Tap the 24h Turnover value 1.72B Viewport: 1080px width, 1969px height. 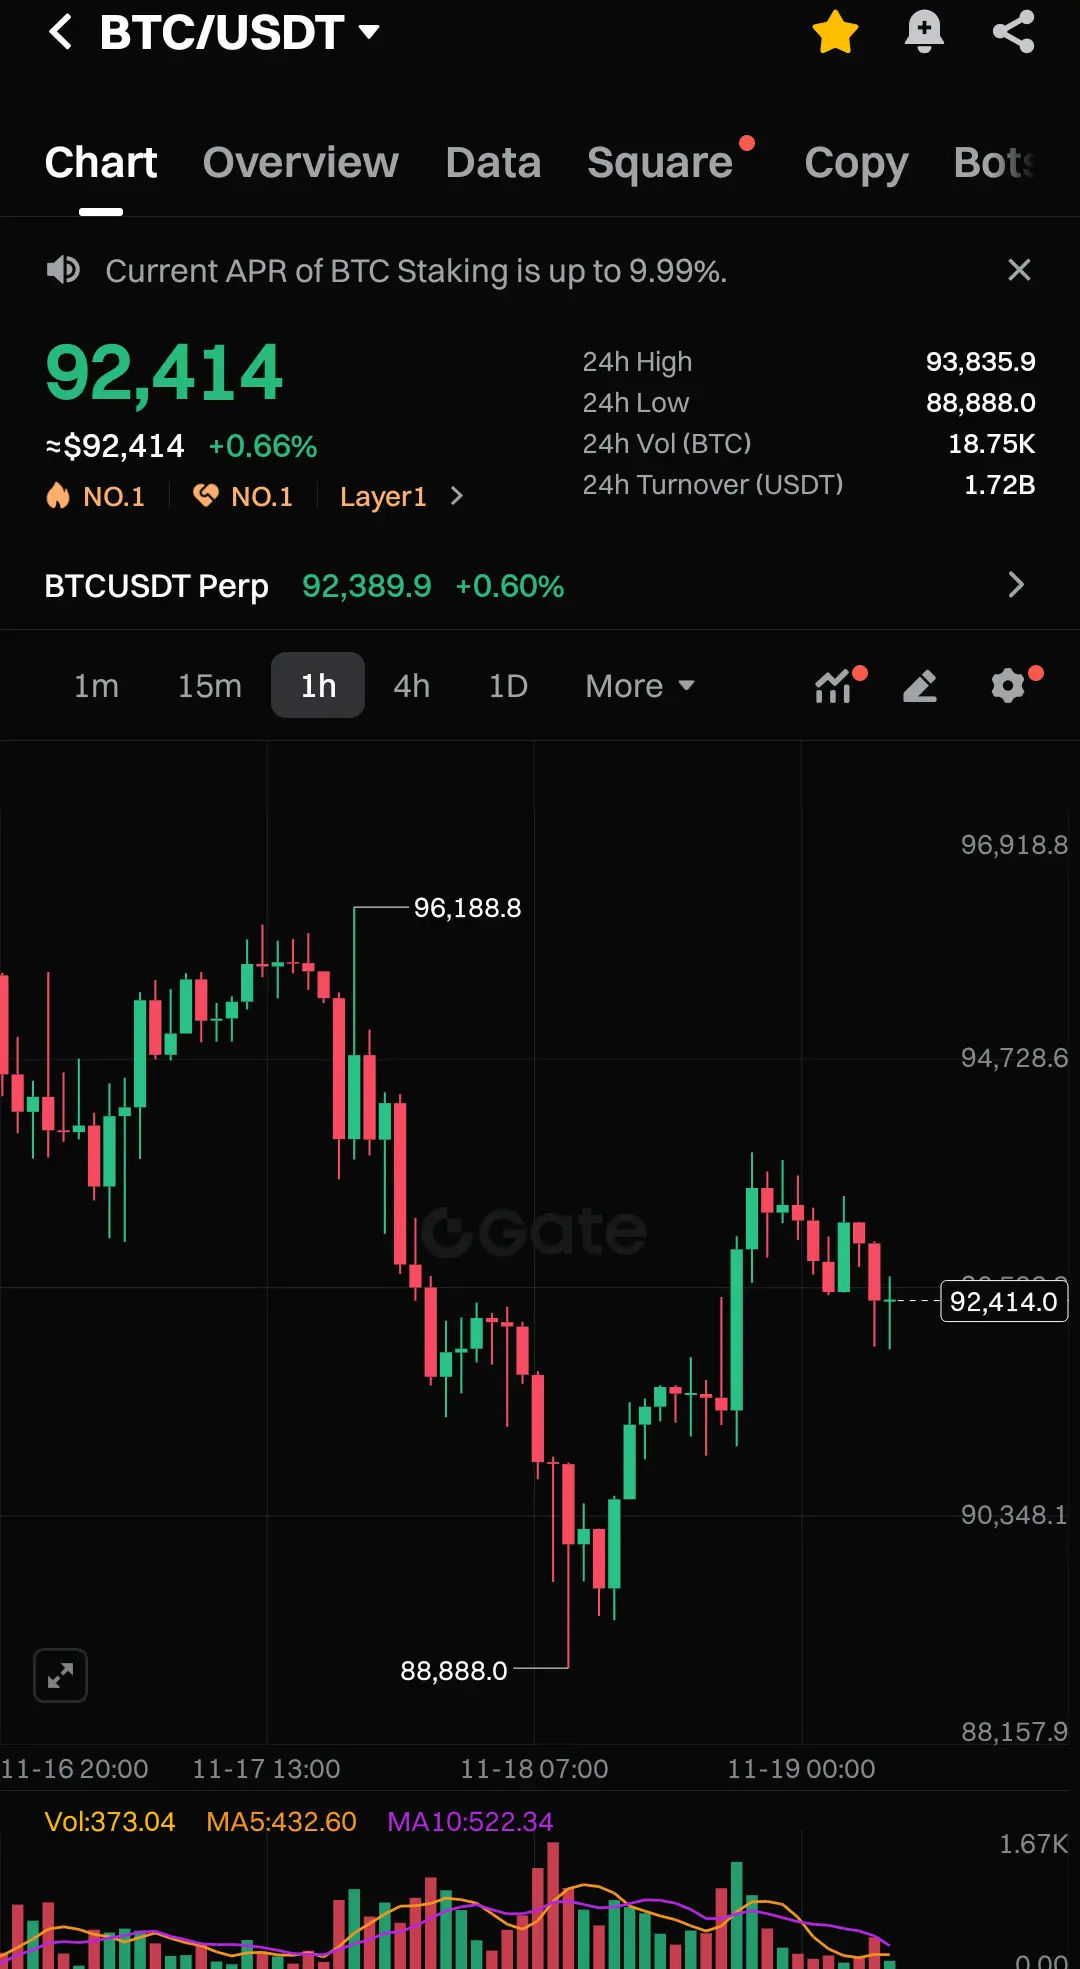pos(1000,485)
